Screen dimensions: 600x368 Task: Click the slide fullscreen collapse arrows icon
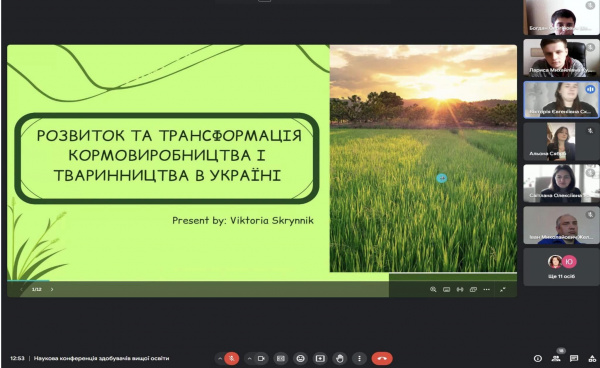(x=503, y=289)
